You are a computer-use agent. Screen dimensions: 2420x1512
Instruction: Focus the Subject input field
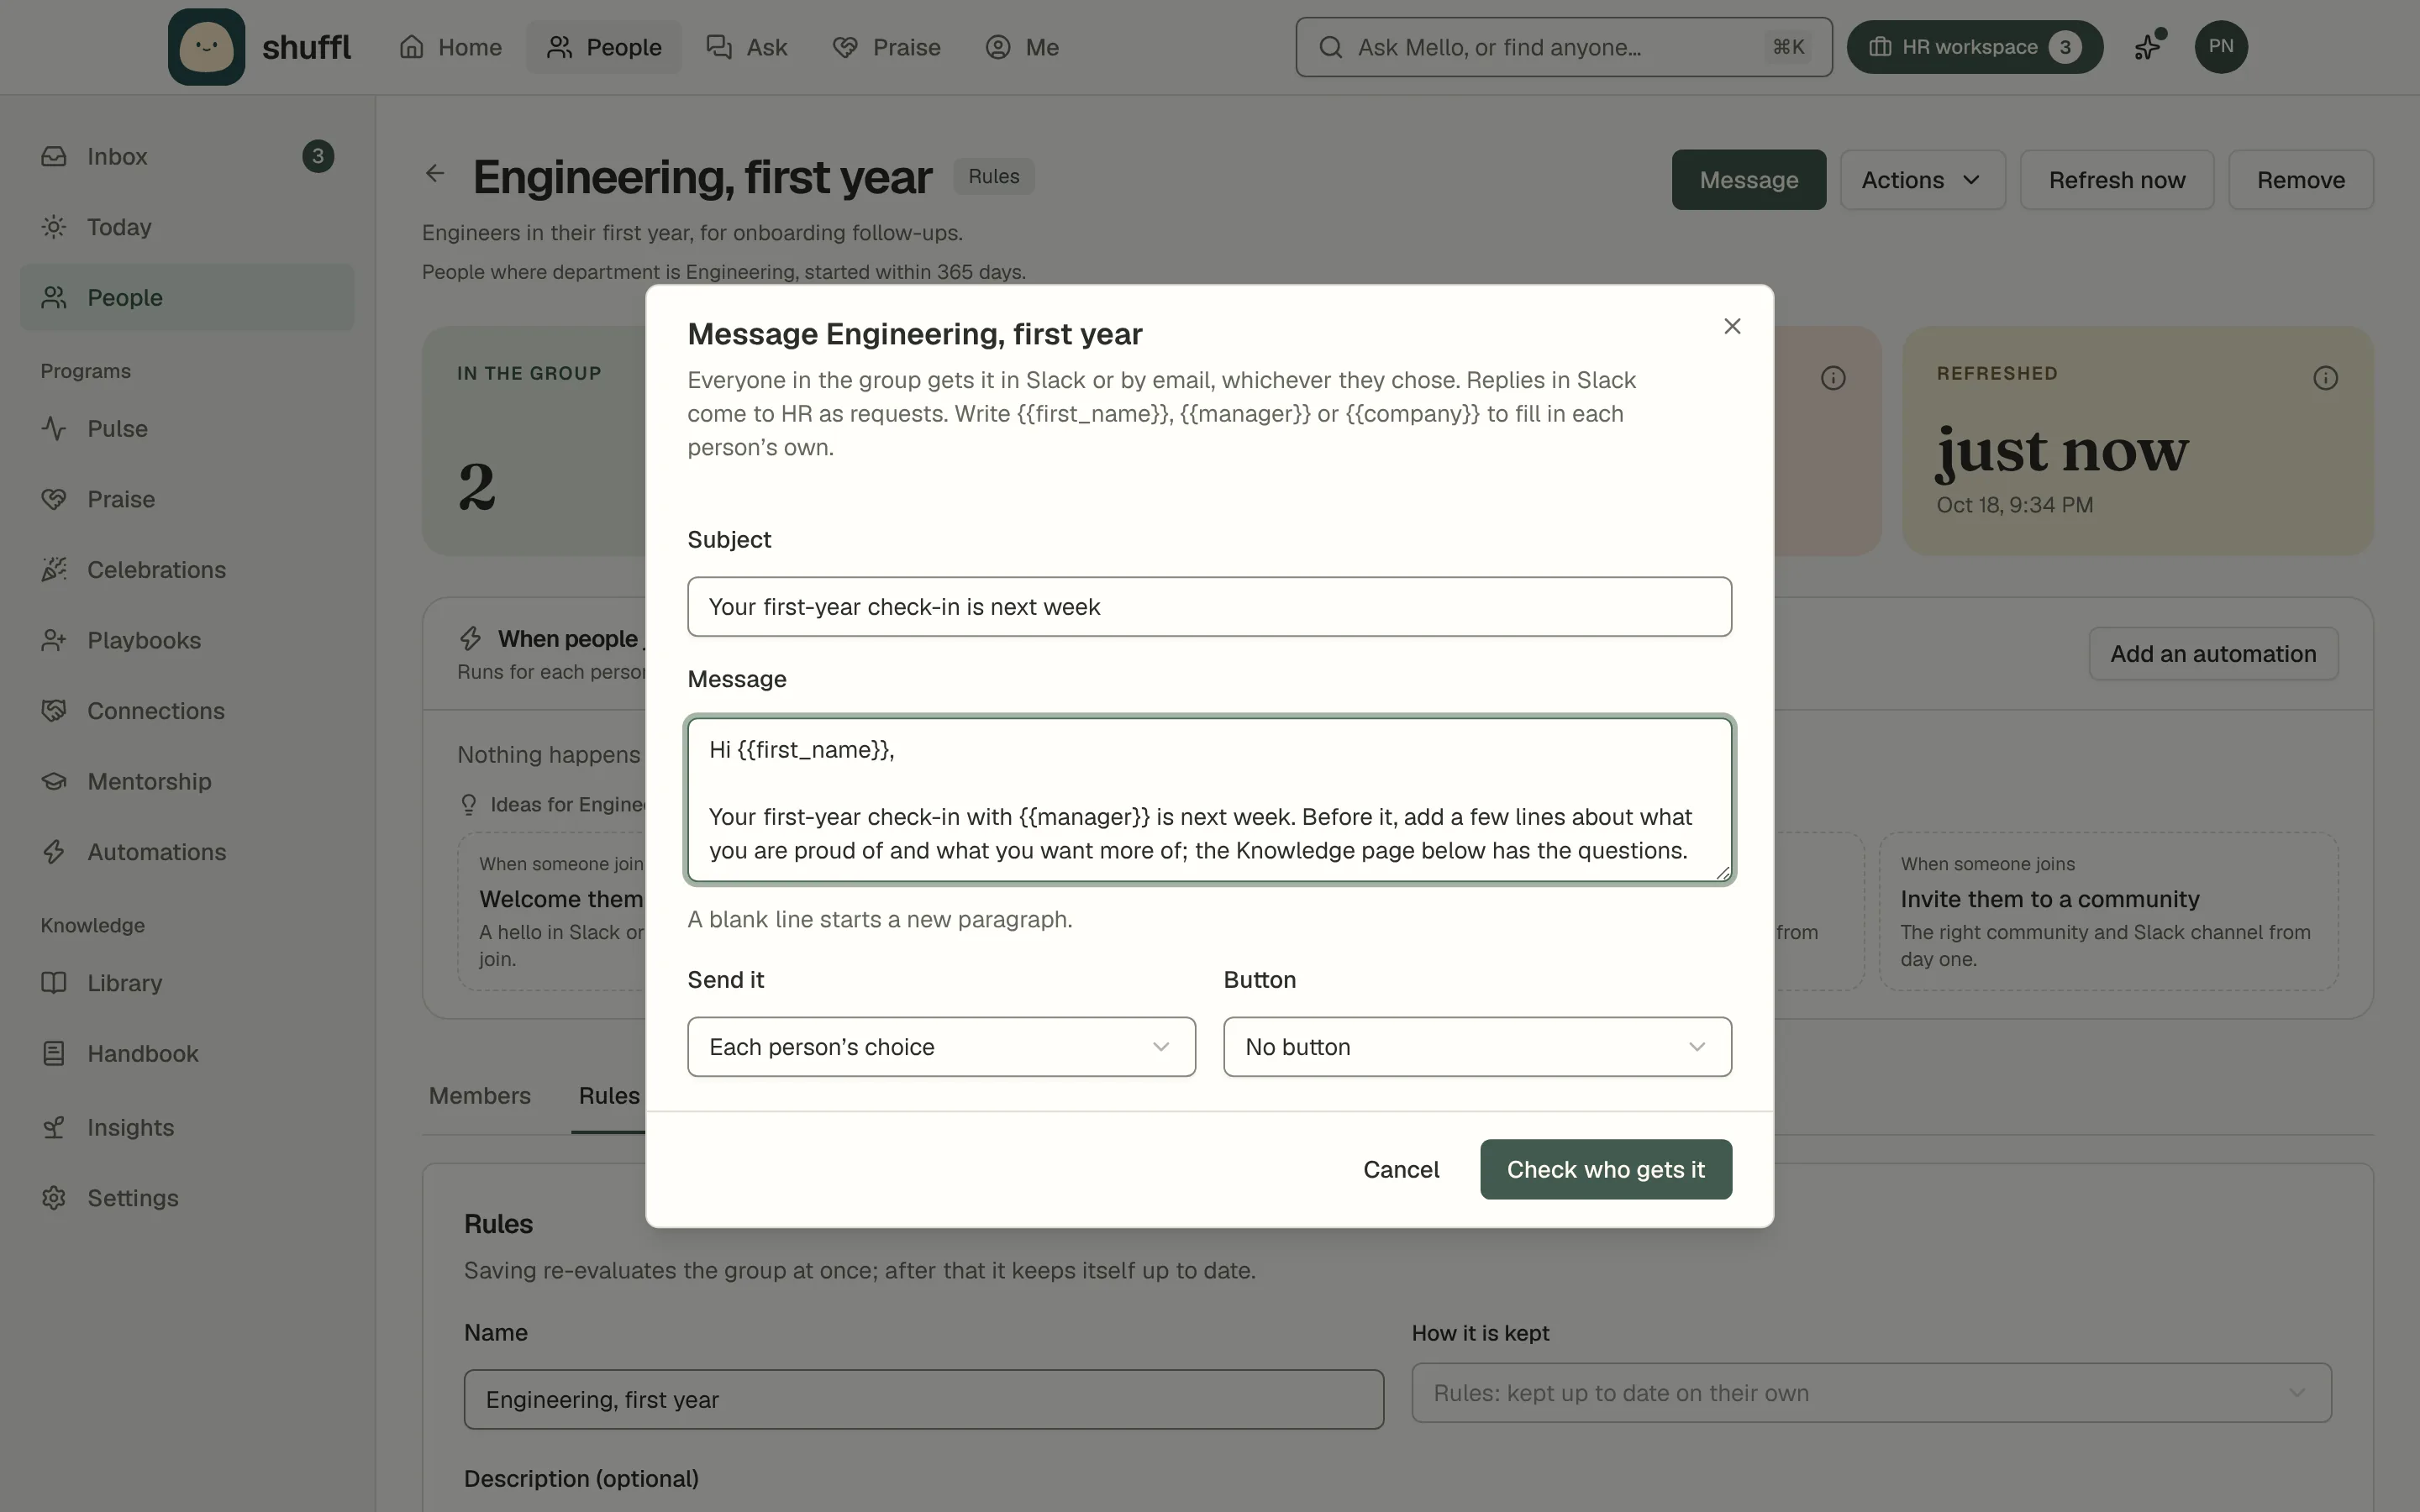point(1209,607)
